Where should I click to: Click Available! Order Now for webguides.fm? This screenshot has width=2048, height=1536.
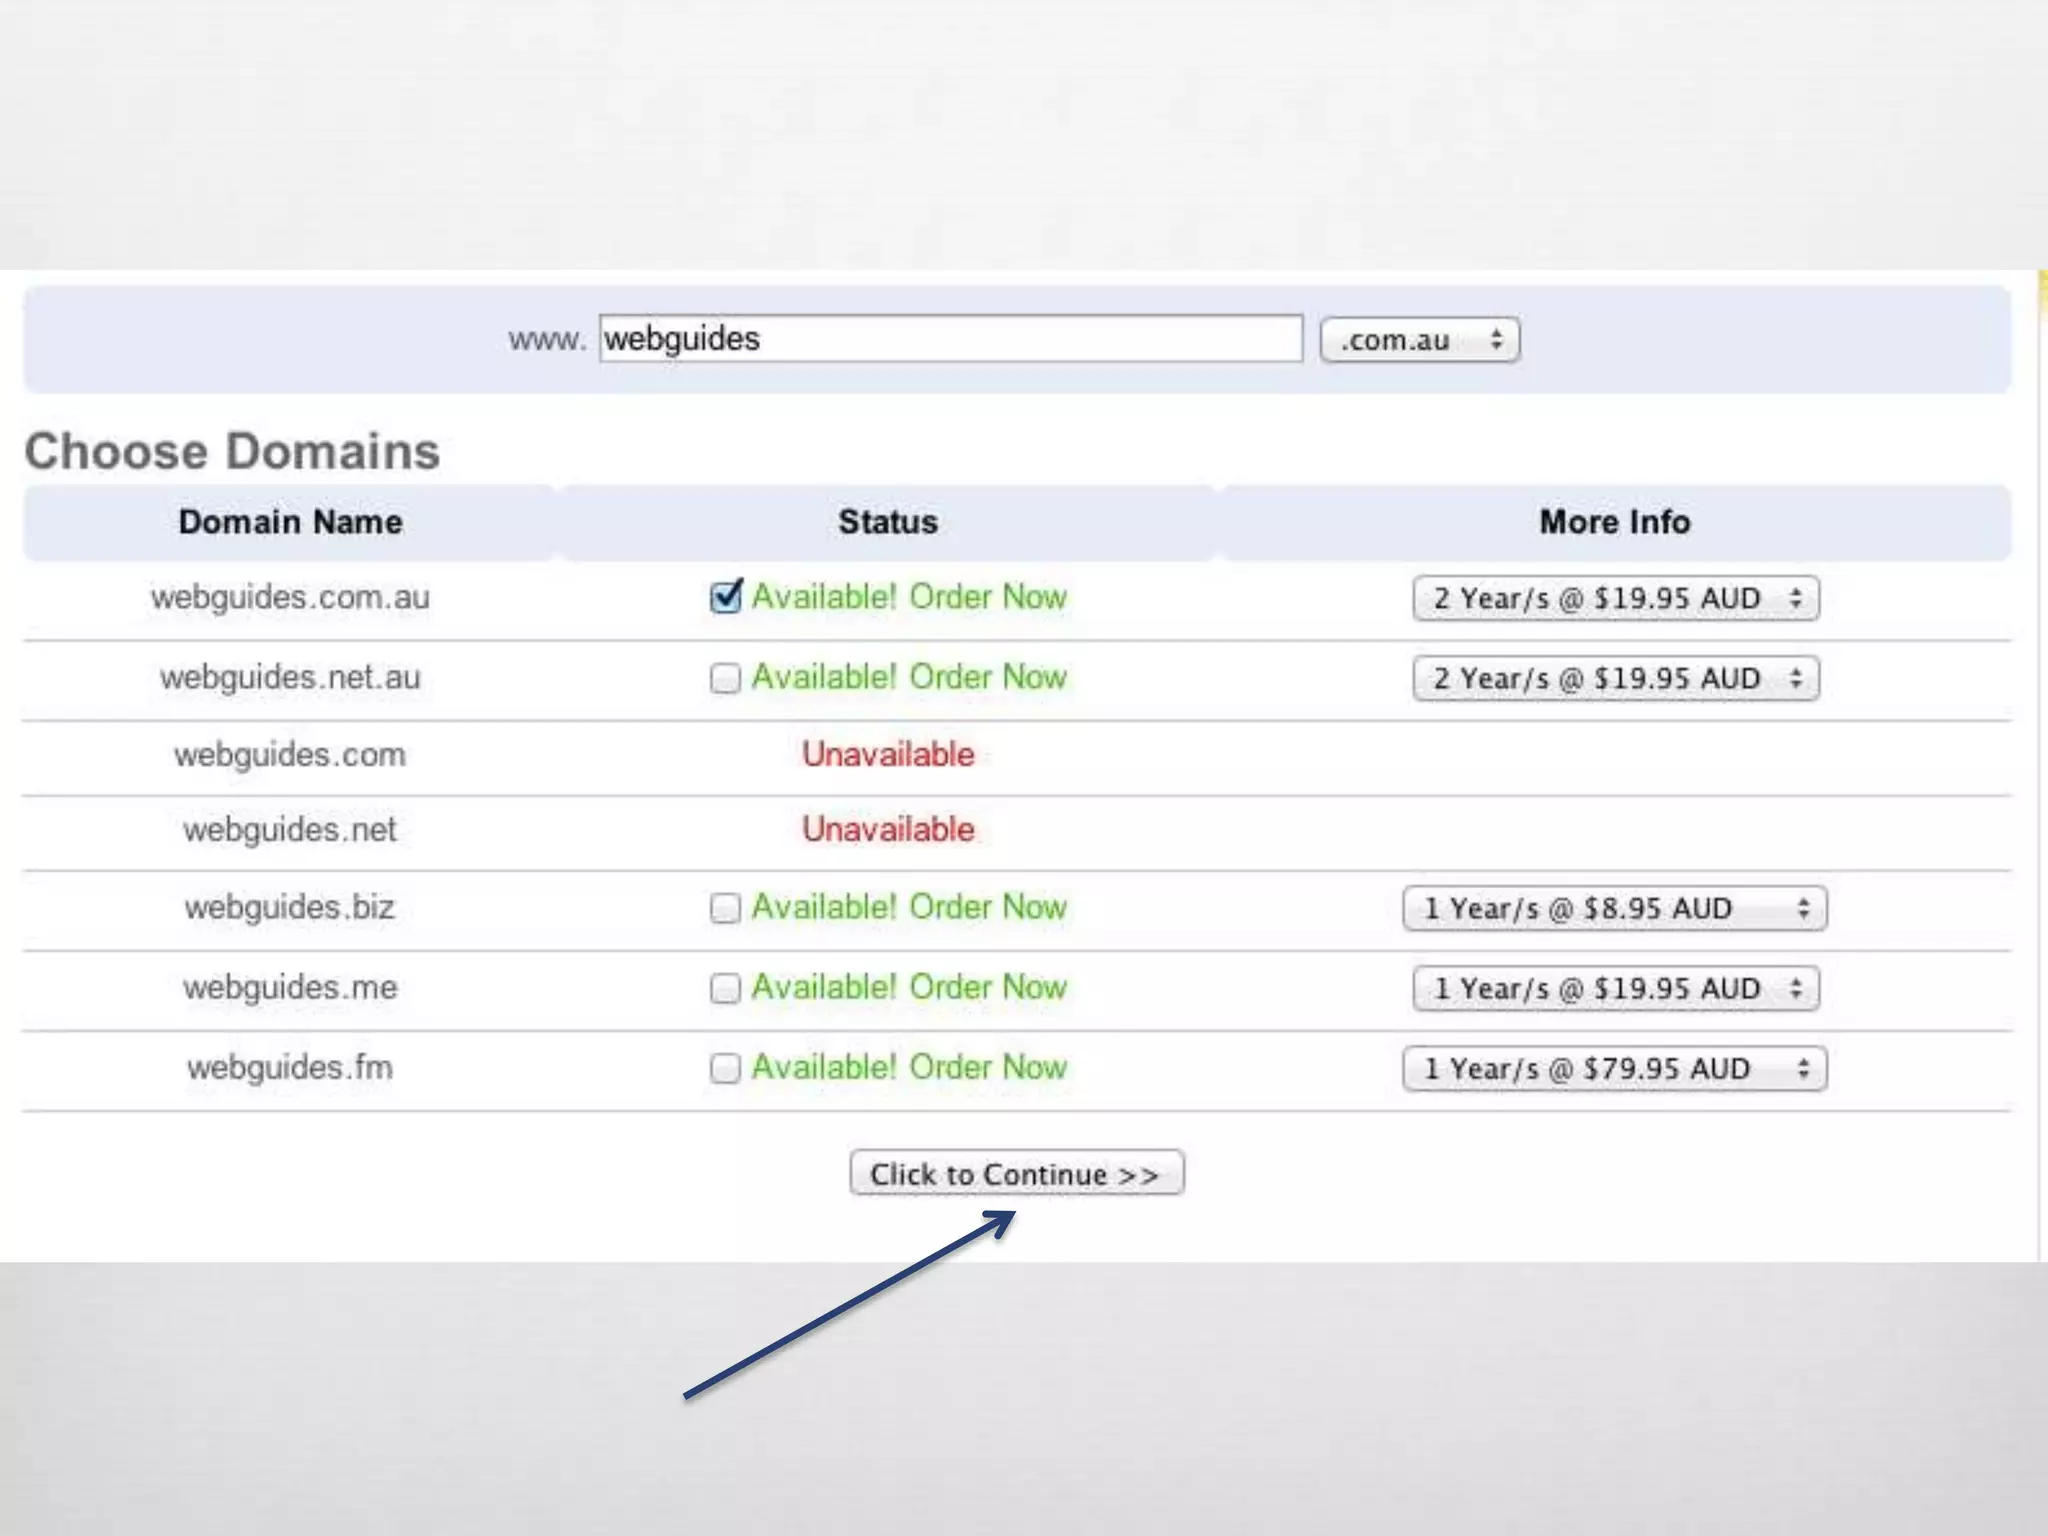908,1067
